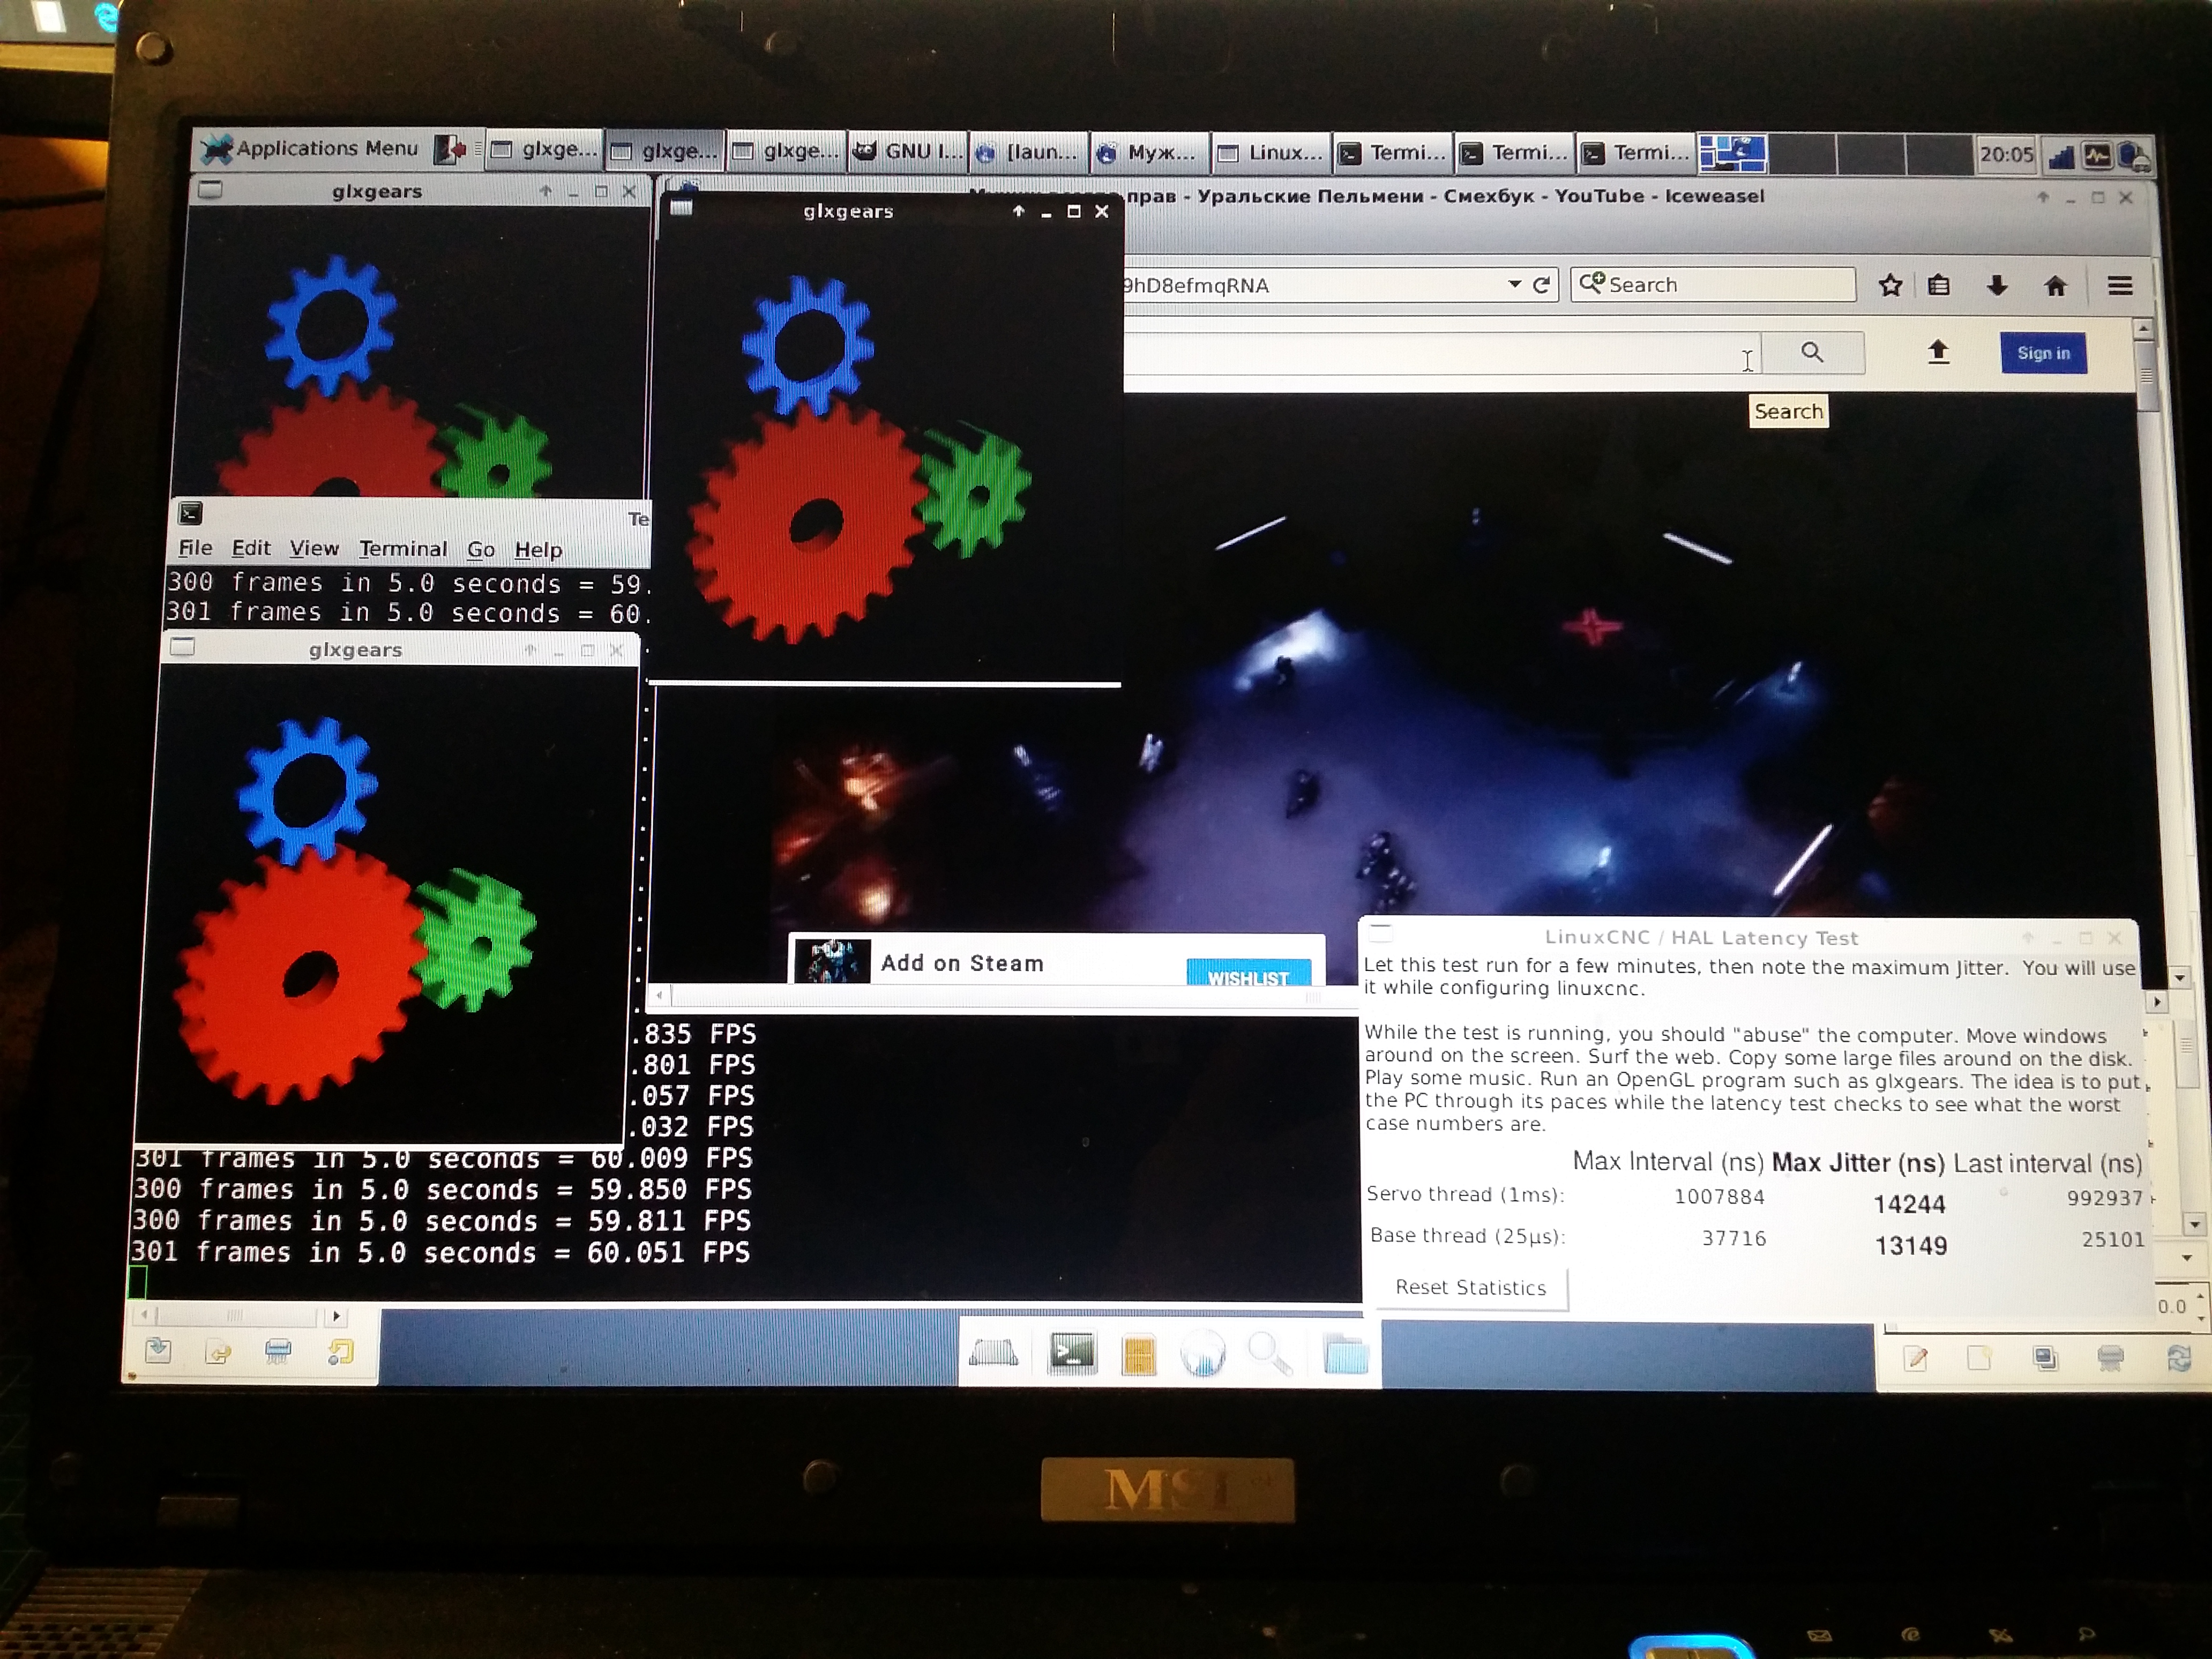Open the bookmarks list icon
Screen dimensions: 2212x1659
coord(1938,286)
